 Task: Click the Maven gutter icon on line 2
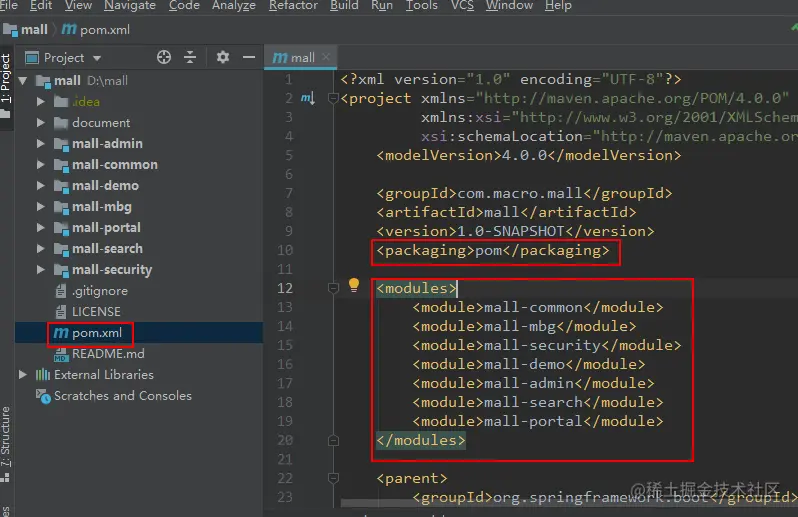click(308, 98)
